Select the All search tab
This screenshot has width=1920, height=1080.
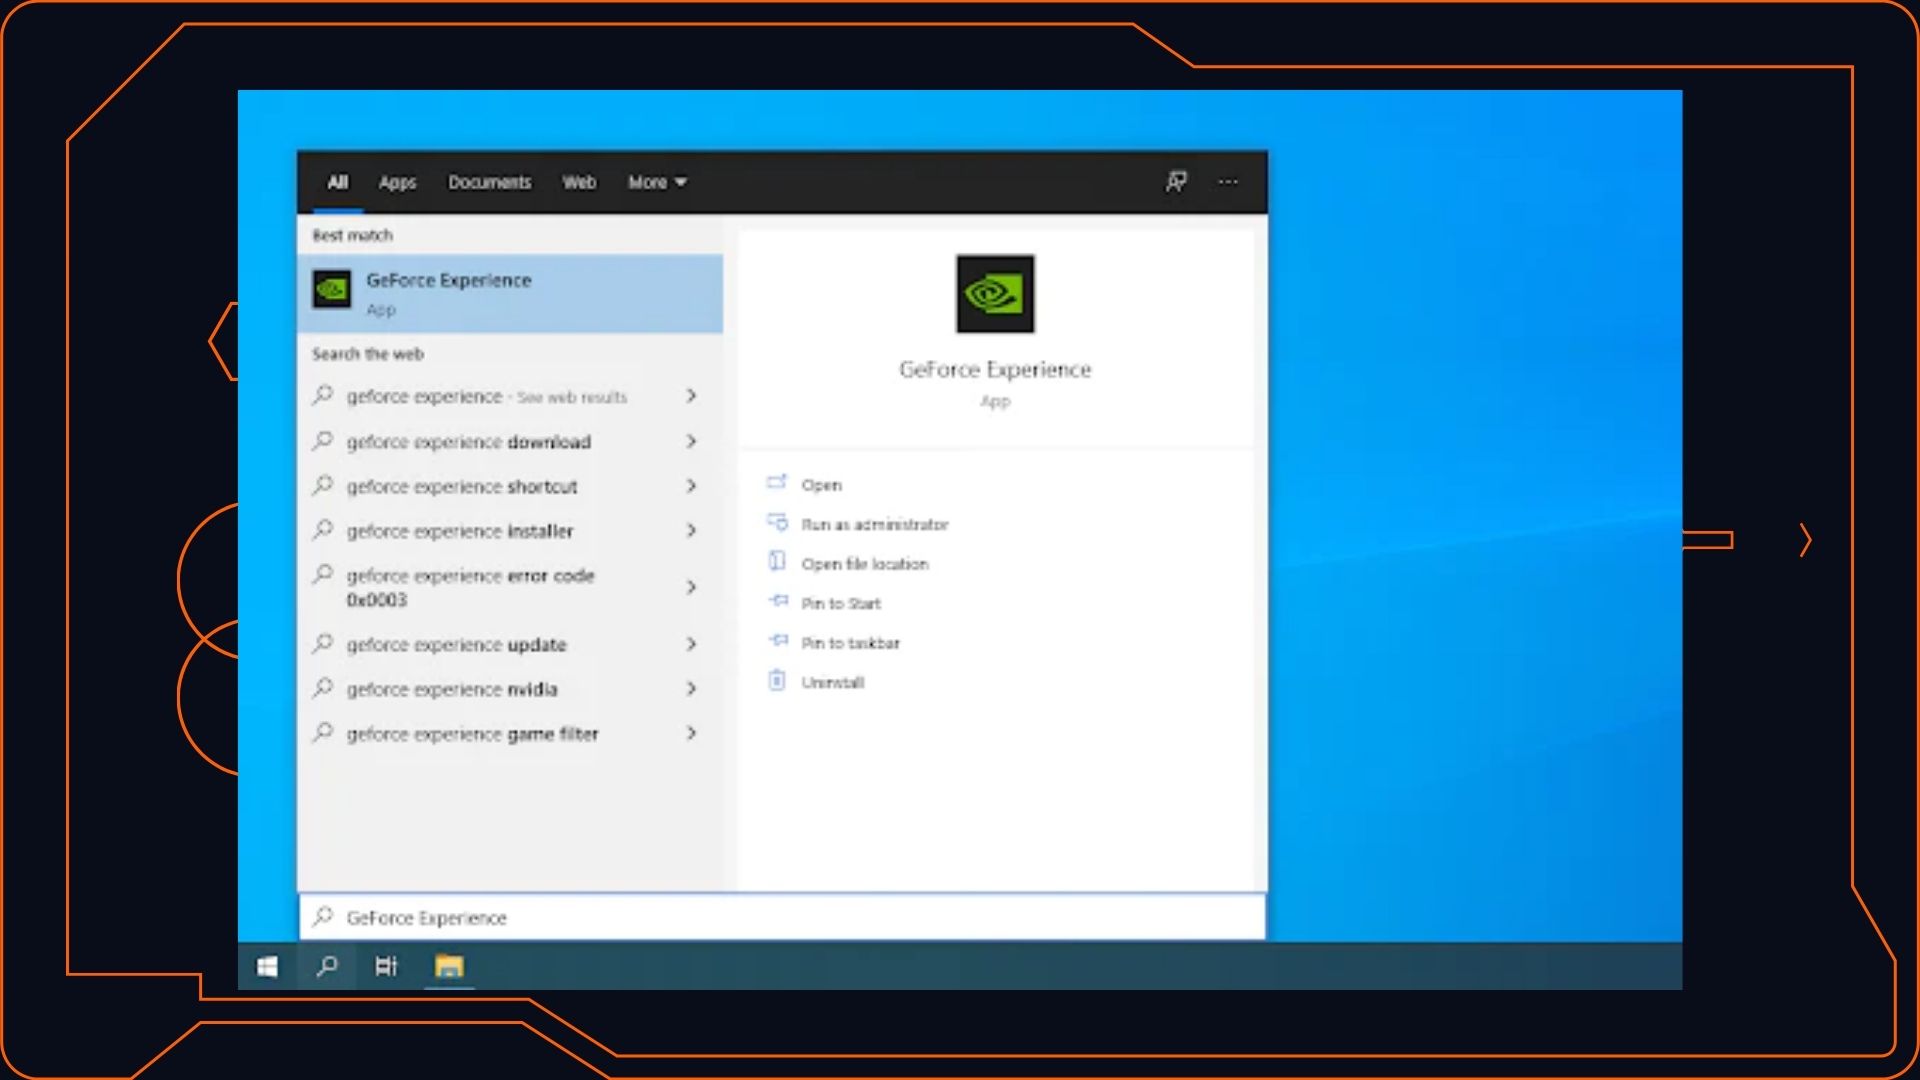(337, 182)
